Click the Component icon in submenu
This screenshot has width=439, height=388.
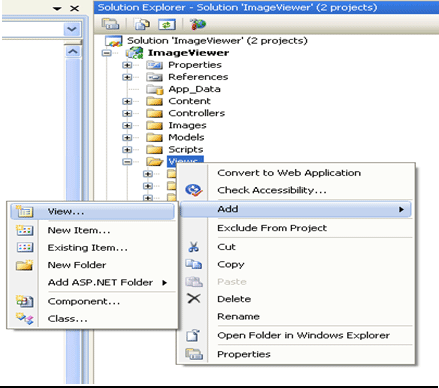(24, 301)
